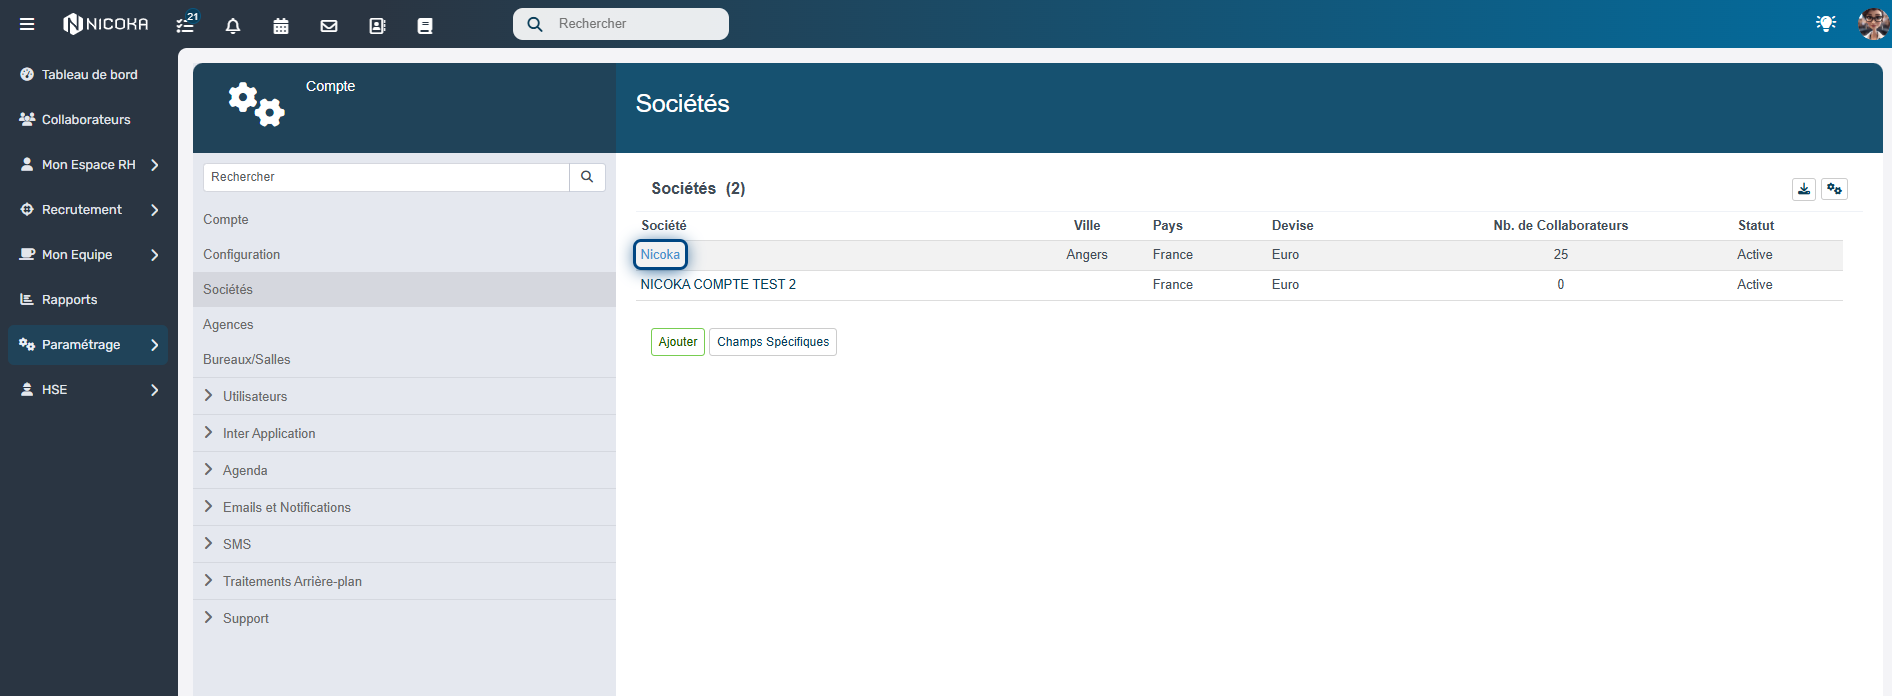Expand the Agenda section

pyautogui.click(x=404, y=470)
